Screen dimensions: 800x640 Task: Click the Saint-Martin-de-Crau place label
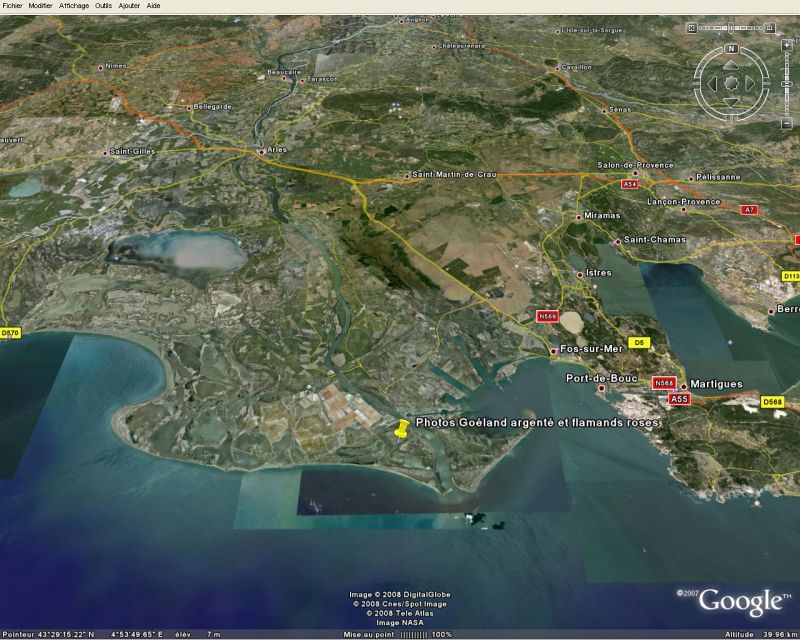454,175
